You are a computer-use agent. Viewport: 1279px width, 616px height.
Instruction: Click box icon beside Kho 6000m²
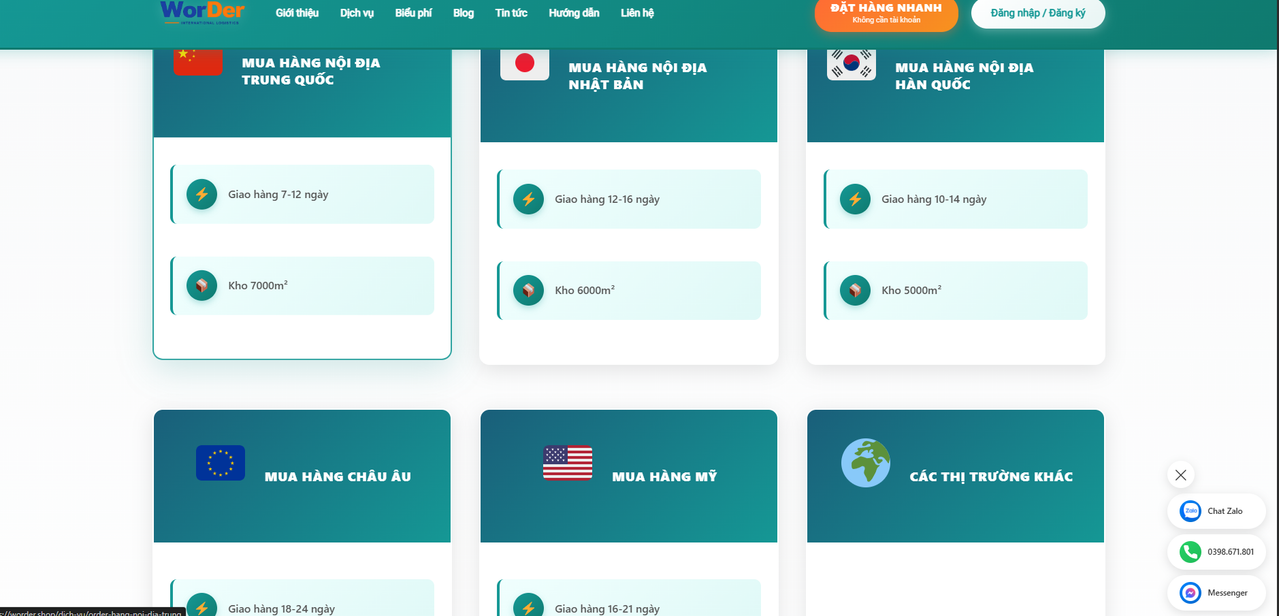point(528,290)
